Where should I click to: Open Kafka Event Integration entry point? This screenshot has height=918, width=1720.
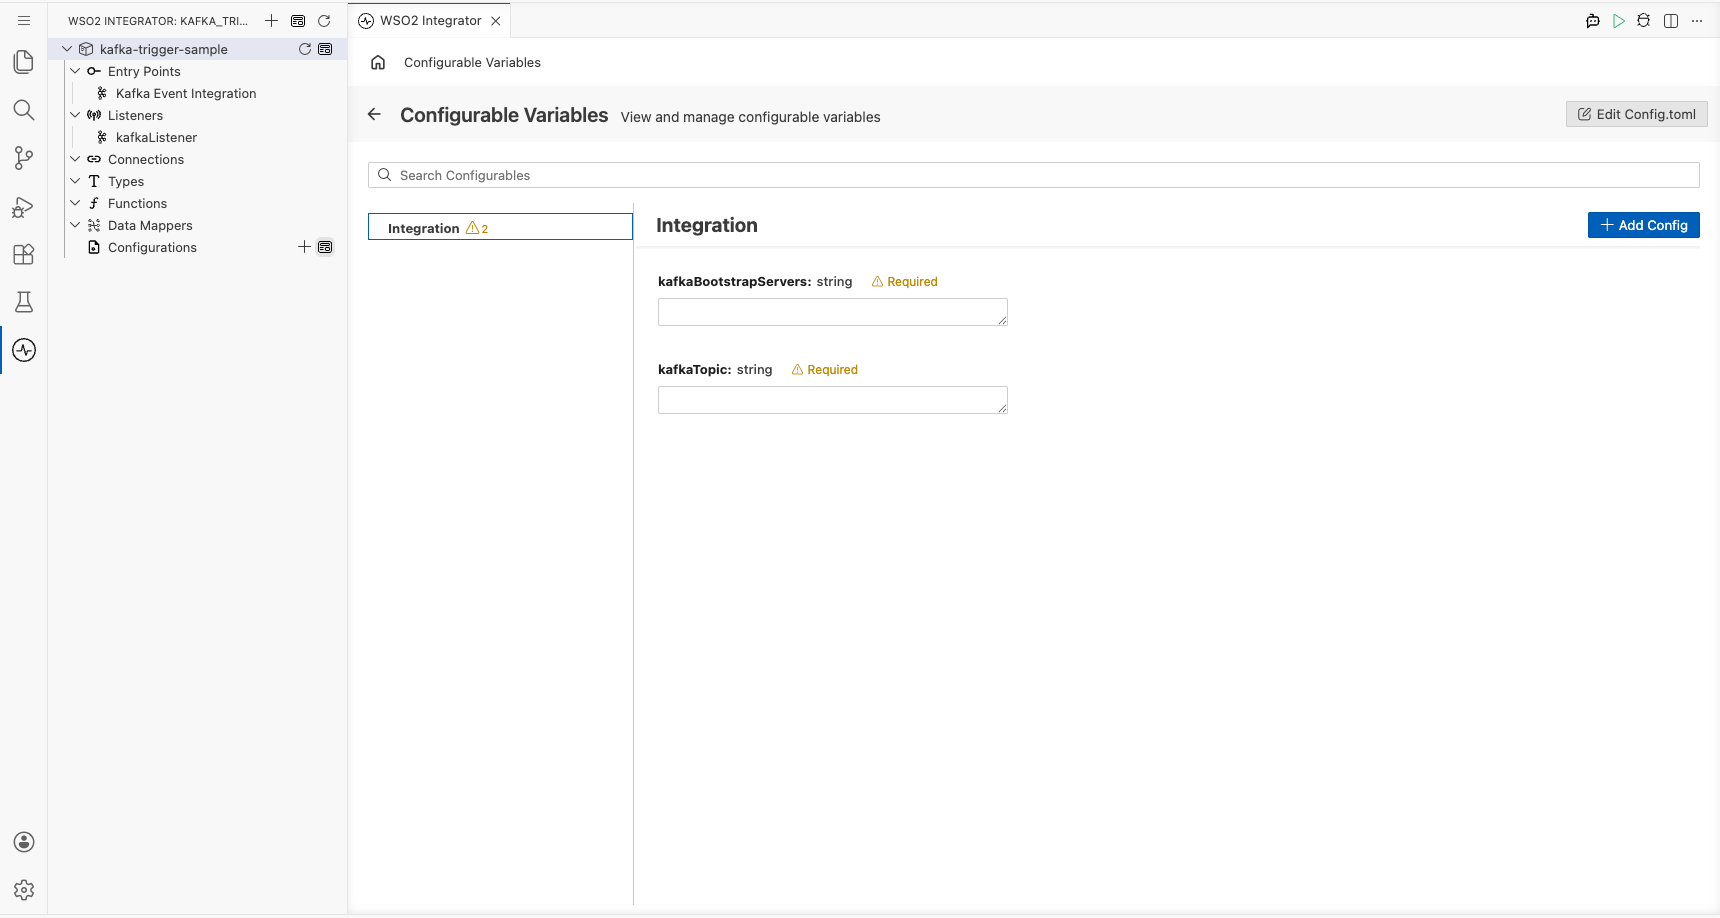coord(186,93)
